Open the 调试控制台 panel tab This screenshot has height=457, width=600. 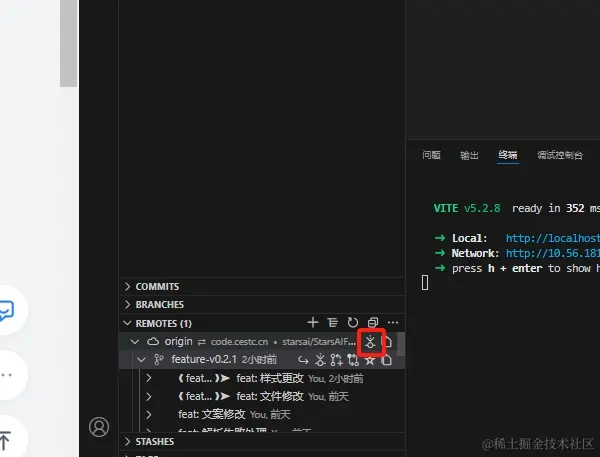pyautogui.click(x=560, y=155)
